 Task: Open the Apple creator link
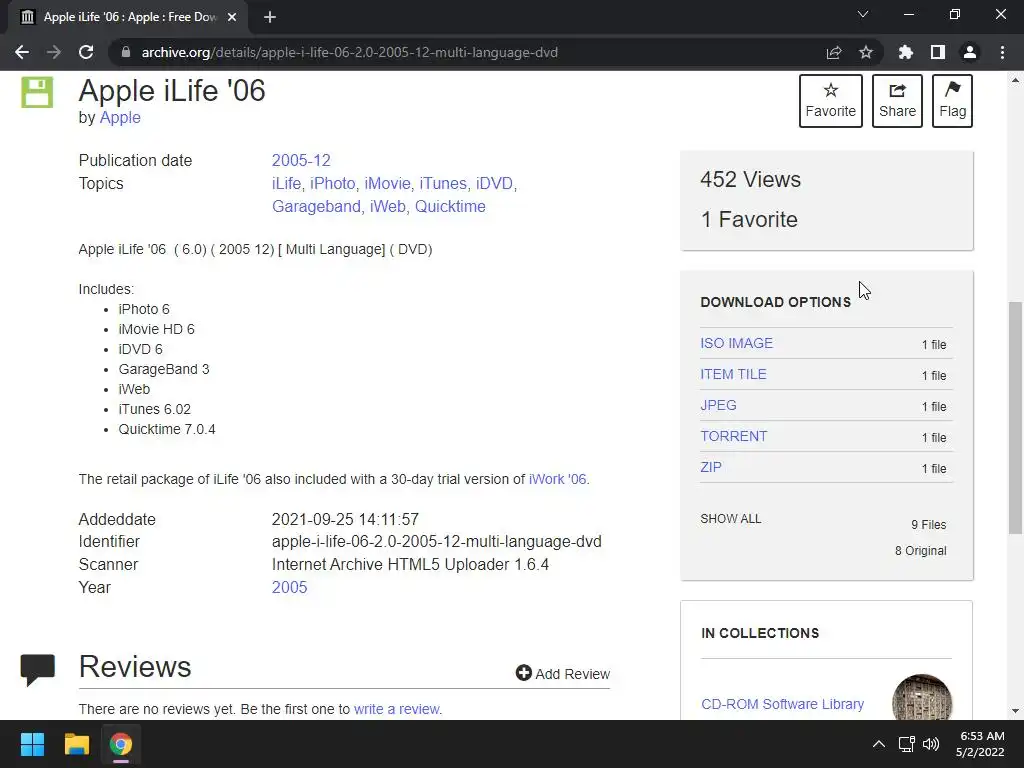(x=120, y=118)
